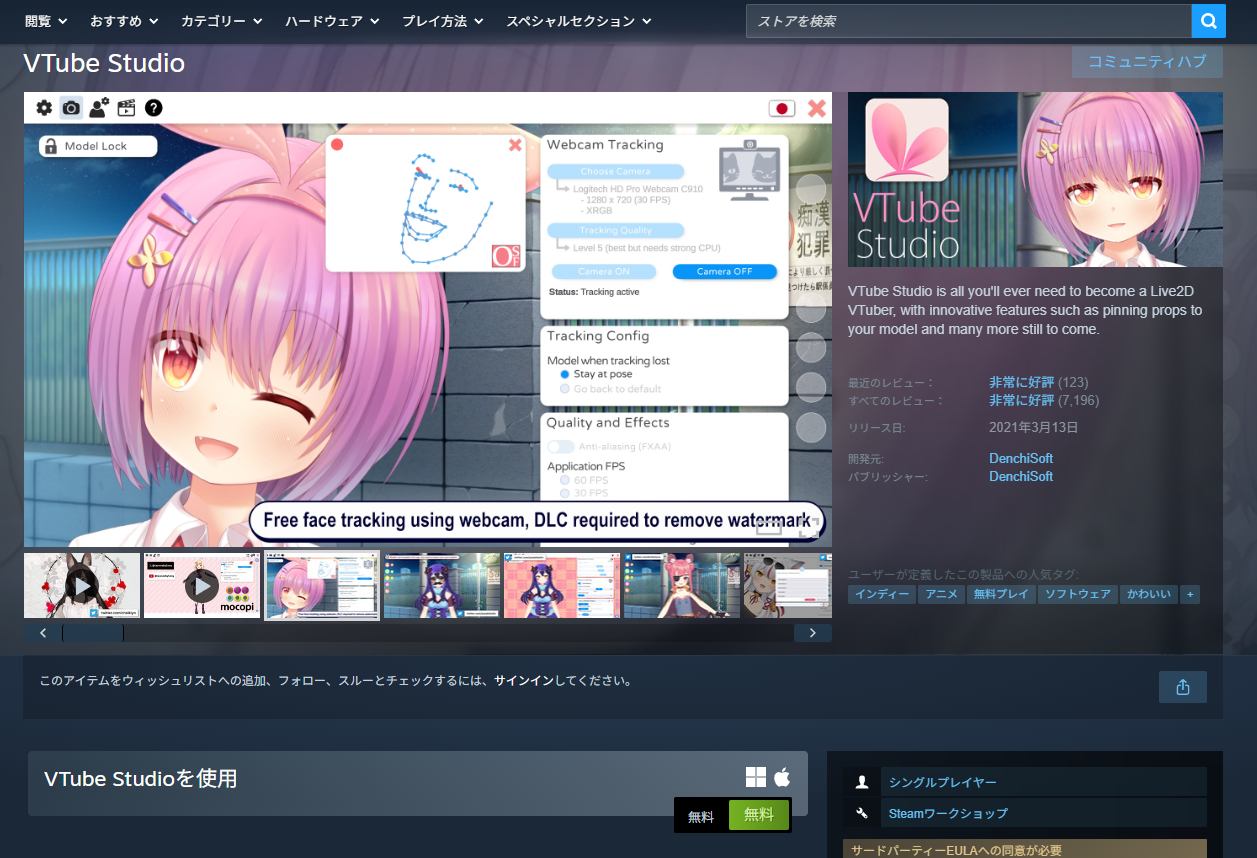Click the かわいい tag

pos(1149,594)
